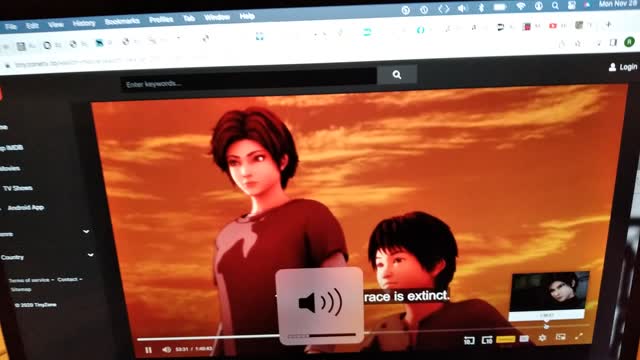640x360 pixels.
Task: Open the History menu
Action: (x=84, y=23)
